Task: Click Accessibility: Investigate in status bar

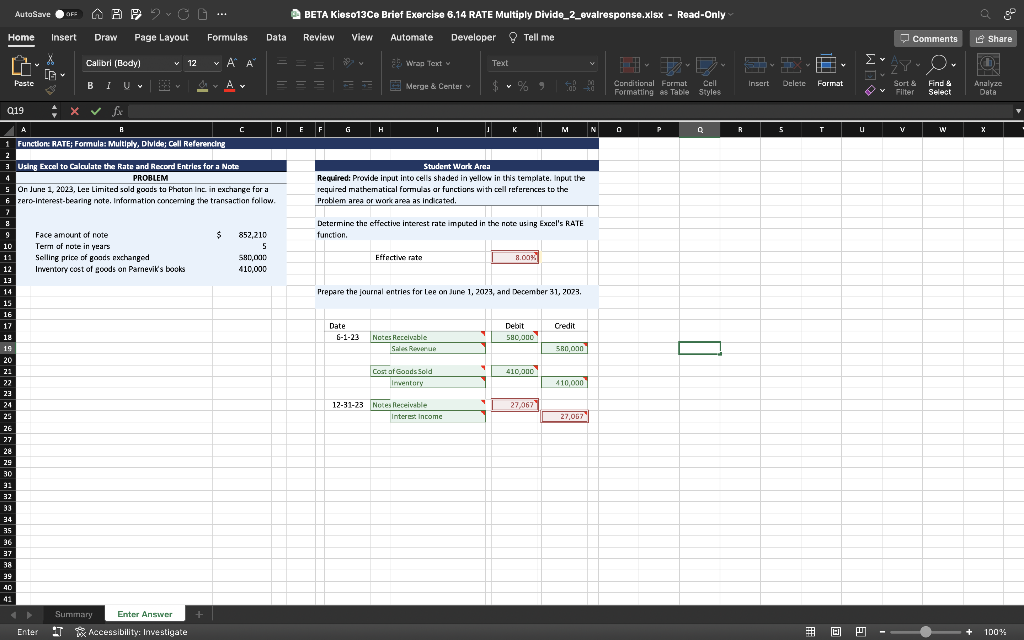Action: click(x=132, y=632)
